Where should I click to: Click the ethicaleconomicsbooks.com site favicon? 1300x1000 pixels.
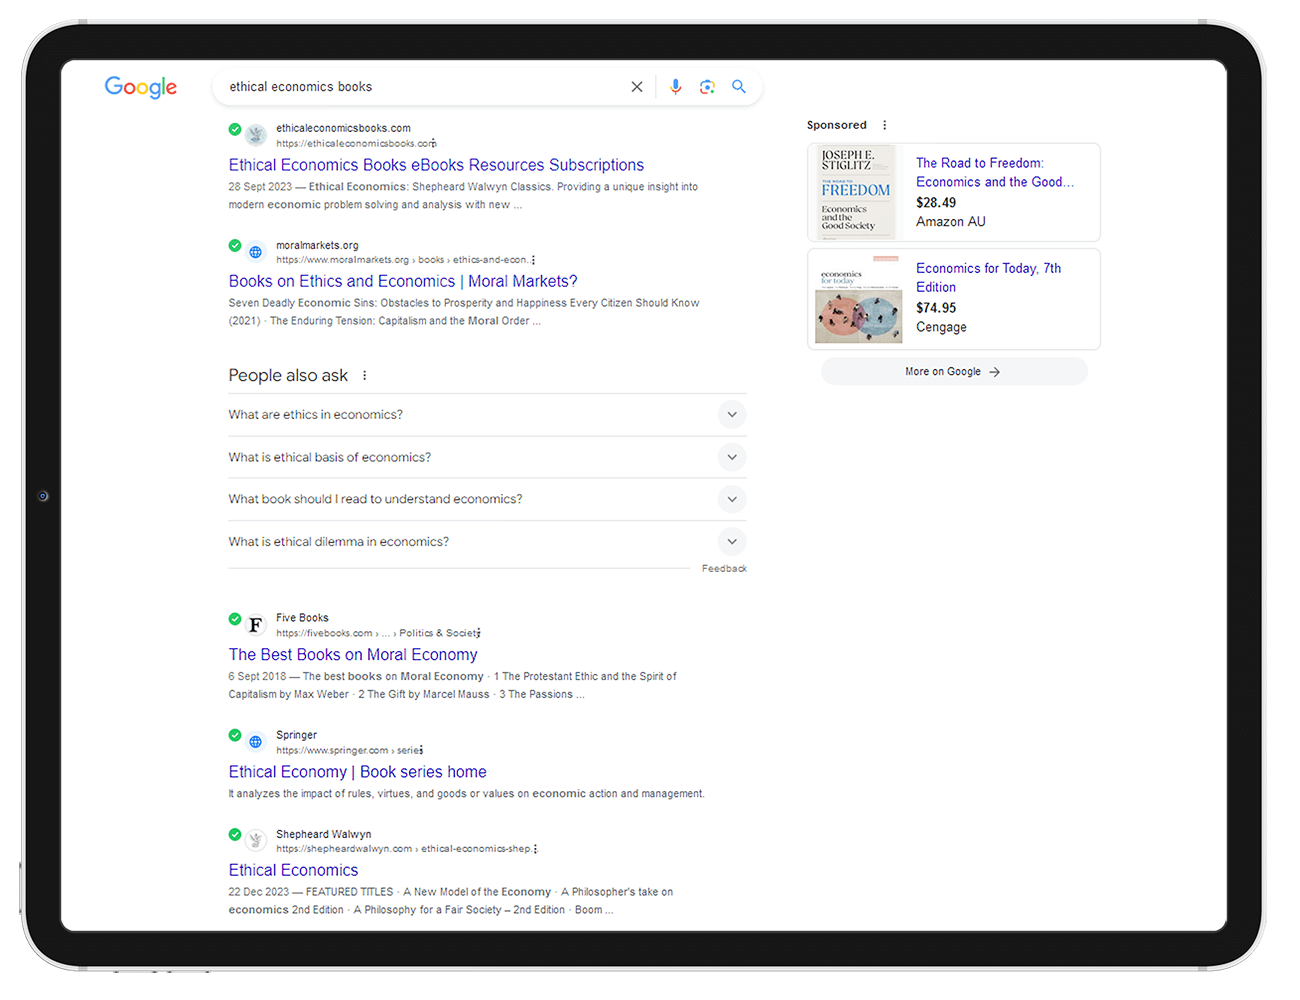256,134
